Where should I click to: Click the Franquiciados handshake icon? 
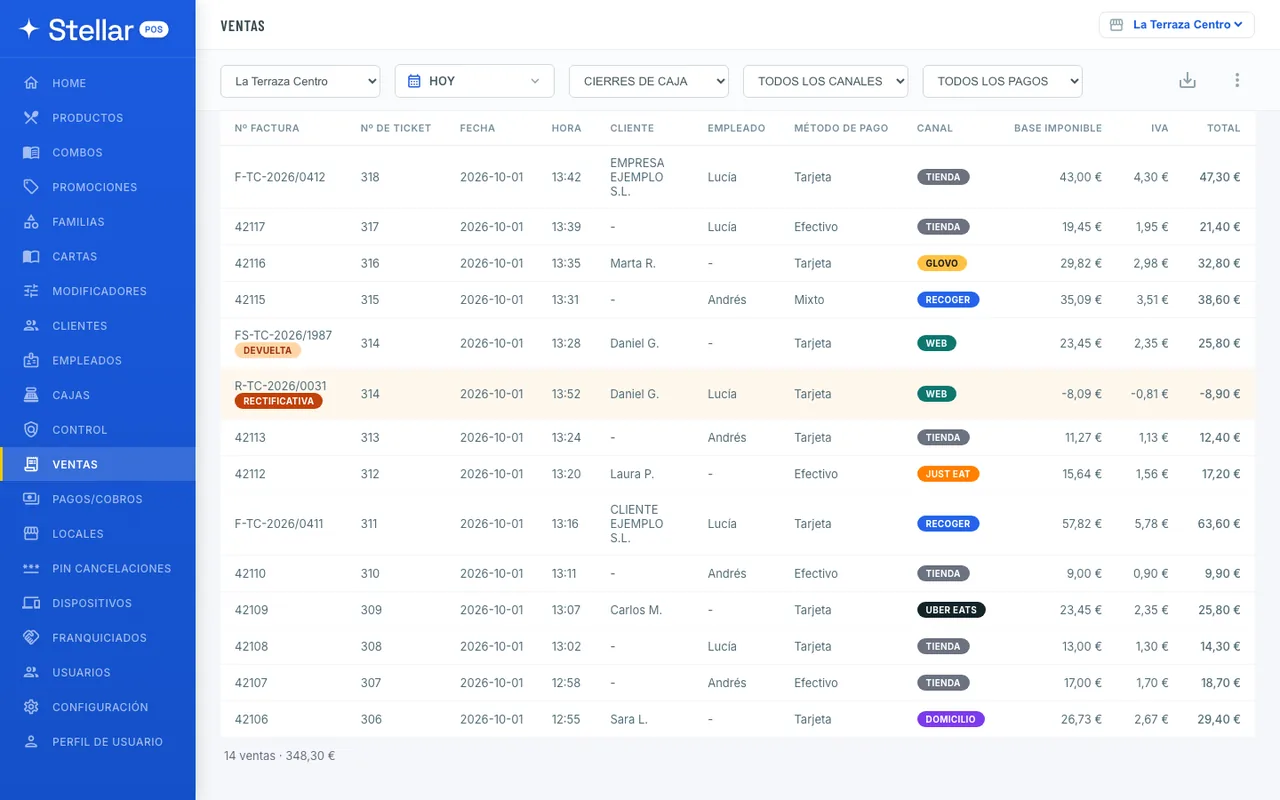pos(31,638)
